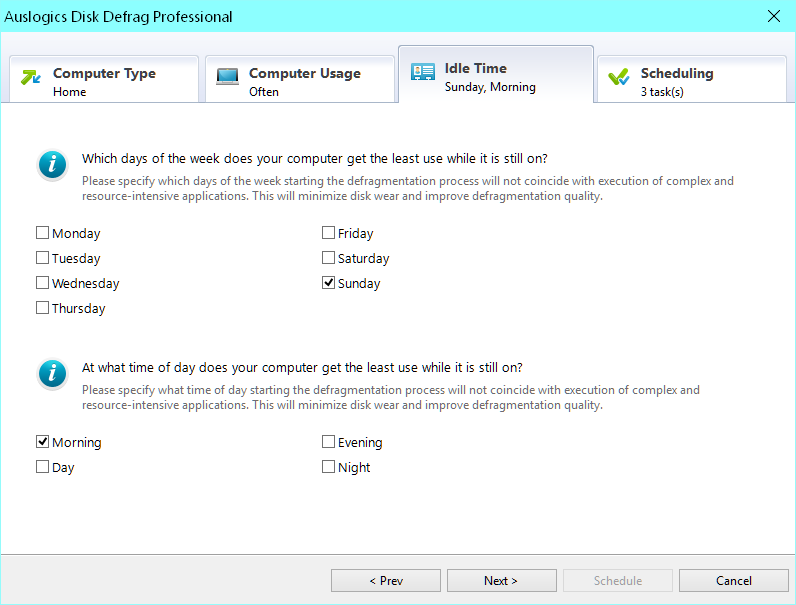Click the '3 task(s)' scheduling subtitle

(x=662, y=92)
